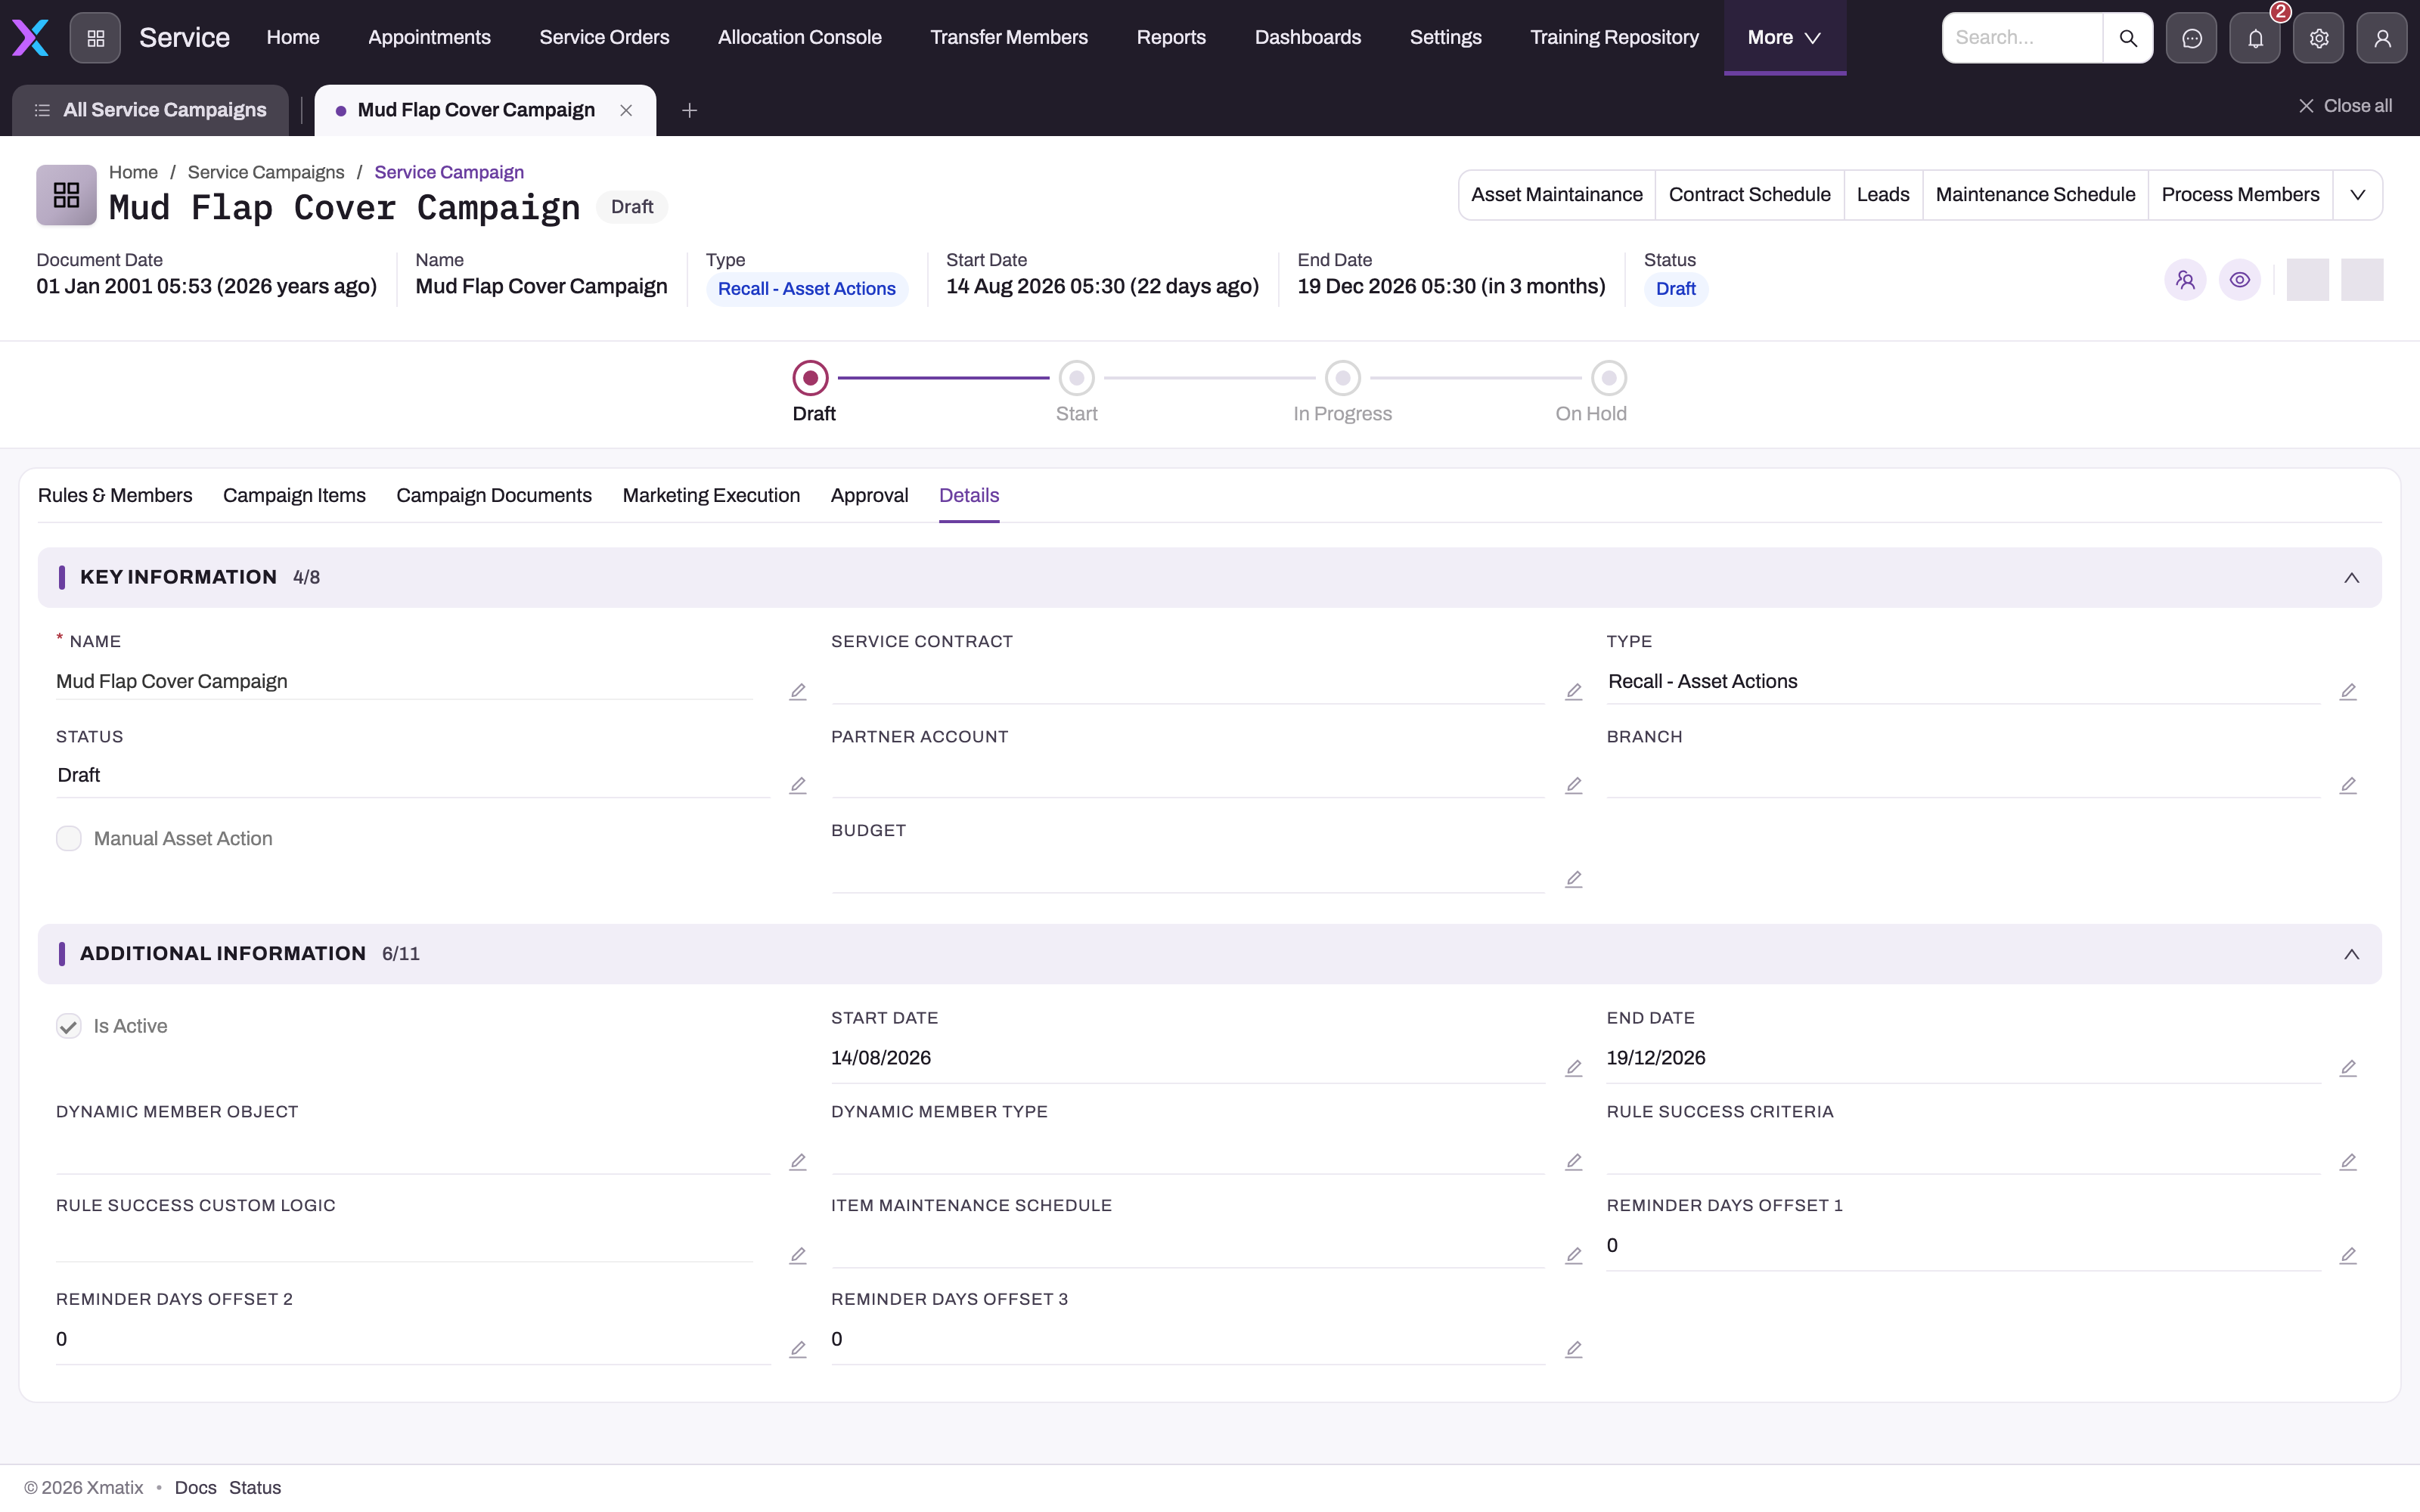Screen dimensions: 2420x1512
Task: Open the Docs footer link
Action: coord(195,1487)
